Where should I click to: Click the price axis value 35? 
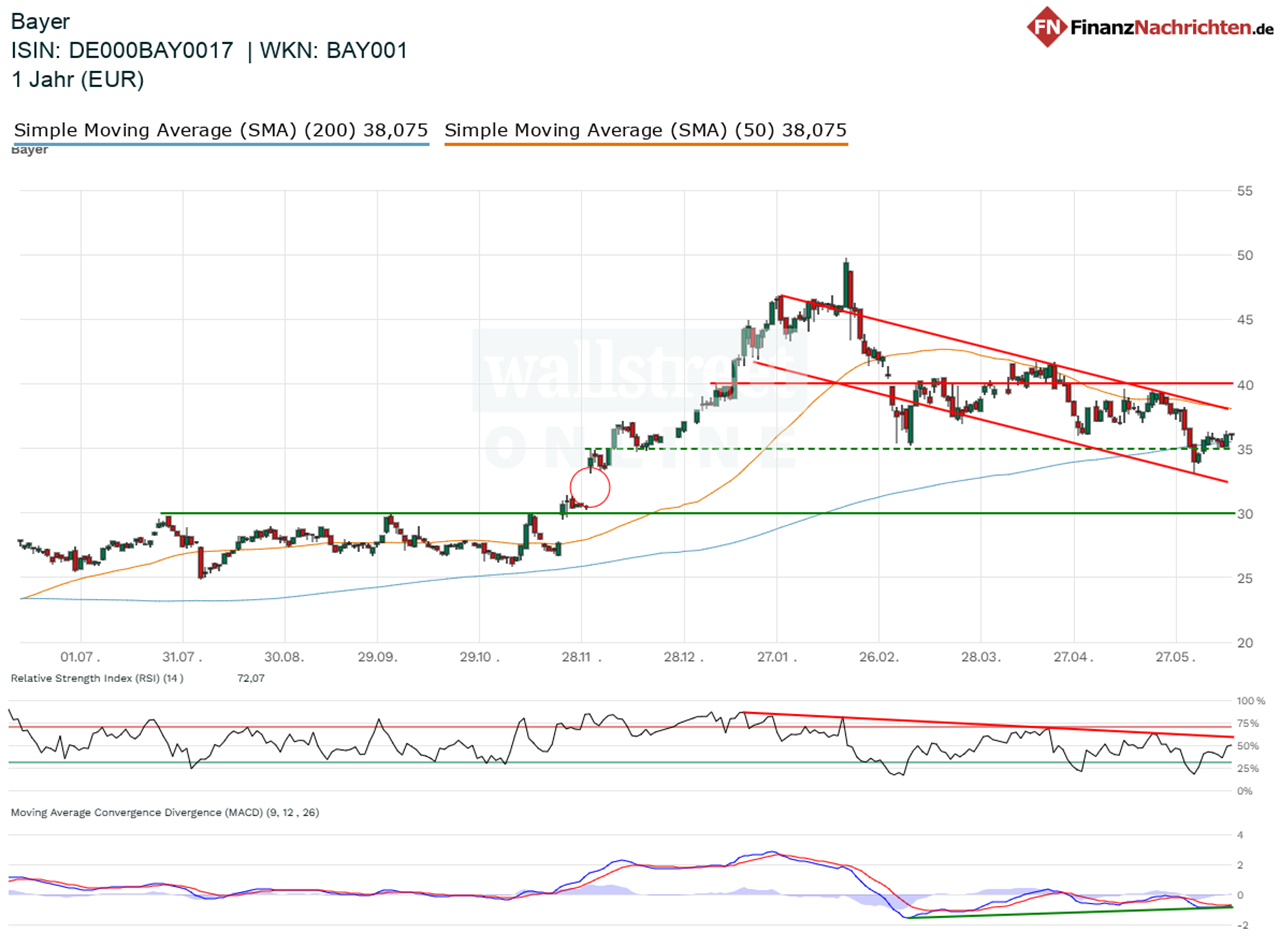coord(1245,449)
